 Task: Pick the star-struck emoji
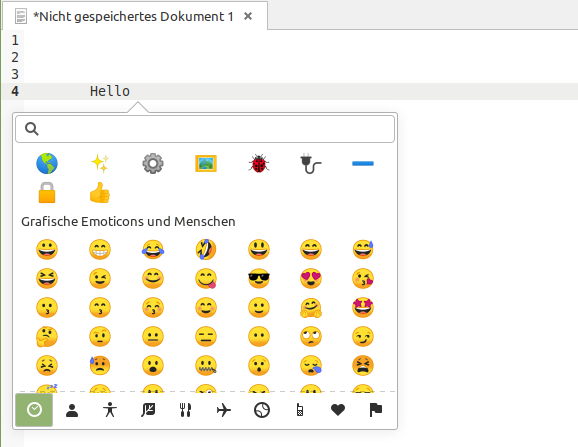click(x=363, y=308)
